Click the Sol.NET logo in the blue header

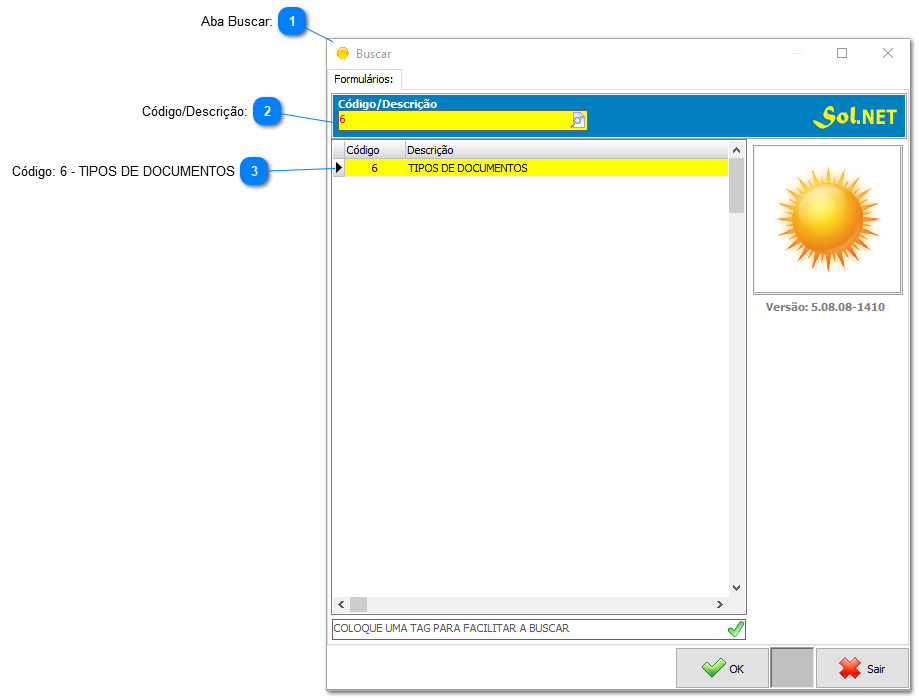pyautogui.click(x=858, y=115)
